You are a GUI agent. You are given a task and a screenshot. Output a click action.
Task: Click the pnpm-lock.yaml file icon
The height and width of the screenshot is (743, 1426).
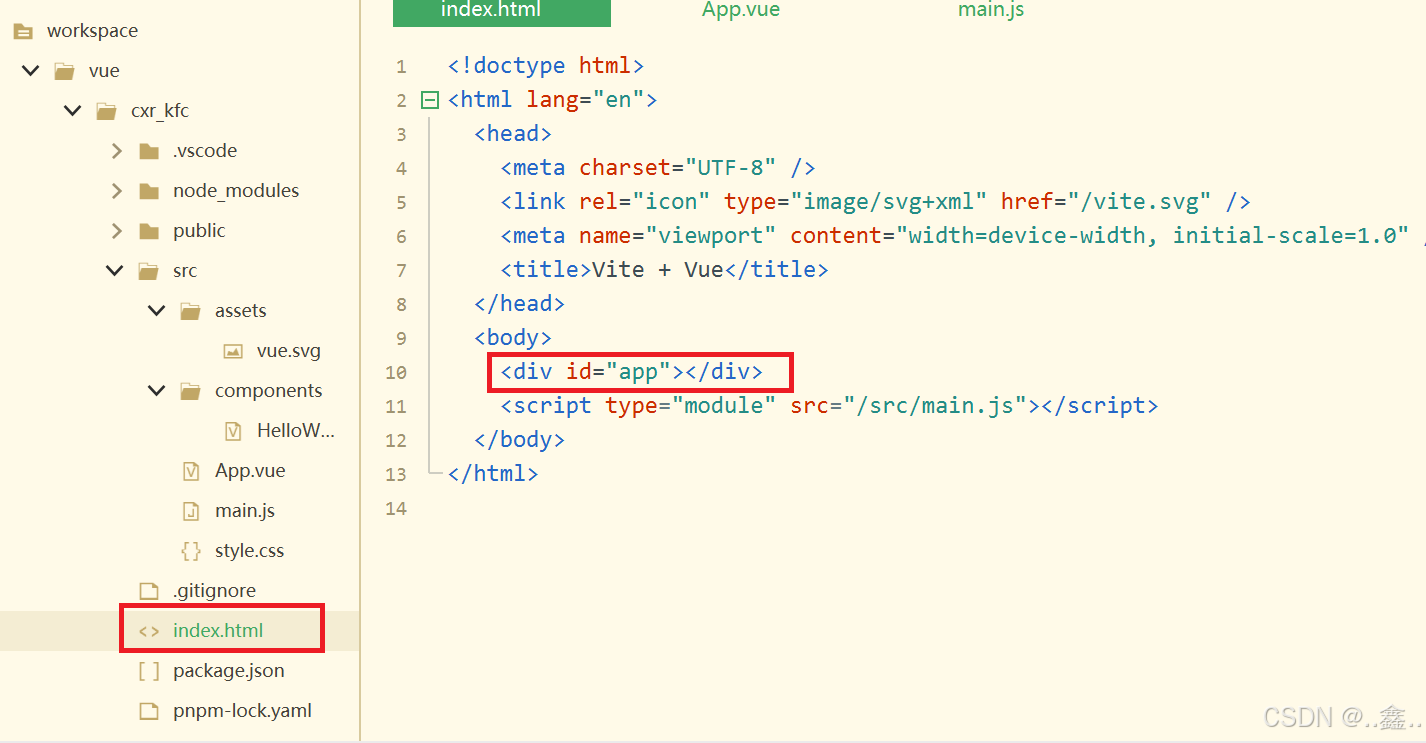pyautogui.click(x=149, y=711)
